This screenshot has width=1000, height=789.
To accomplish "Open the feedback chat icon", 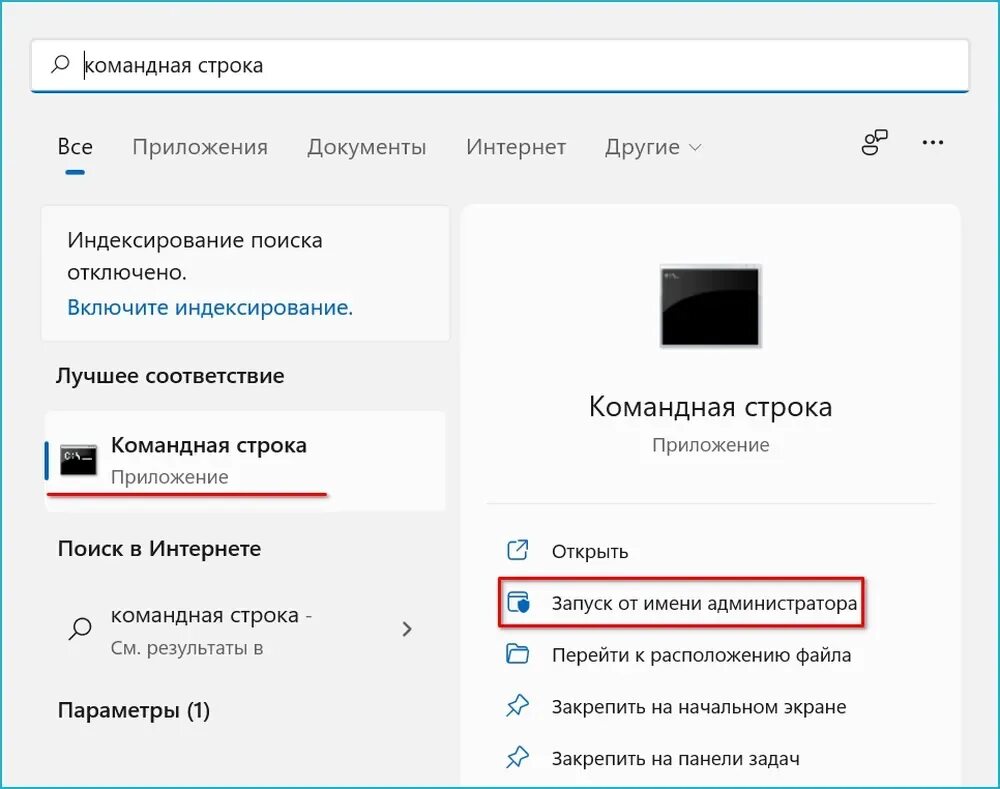I will (874, 142).
